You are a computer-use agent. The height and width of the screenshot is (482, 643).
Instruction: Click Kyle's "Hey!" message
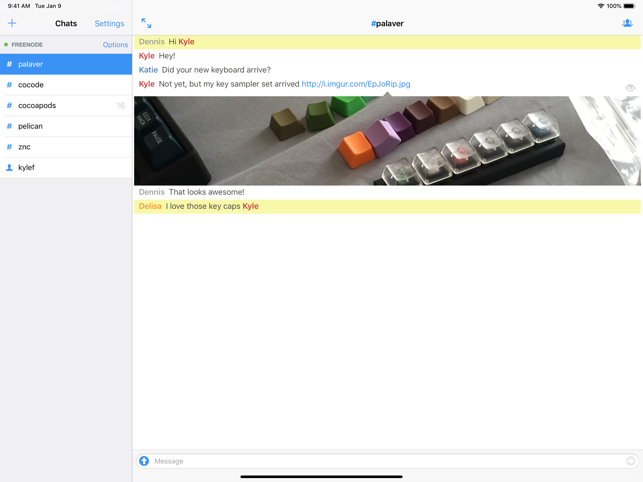point(167,56)
